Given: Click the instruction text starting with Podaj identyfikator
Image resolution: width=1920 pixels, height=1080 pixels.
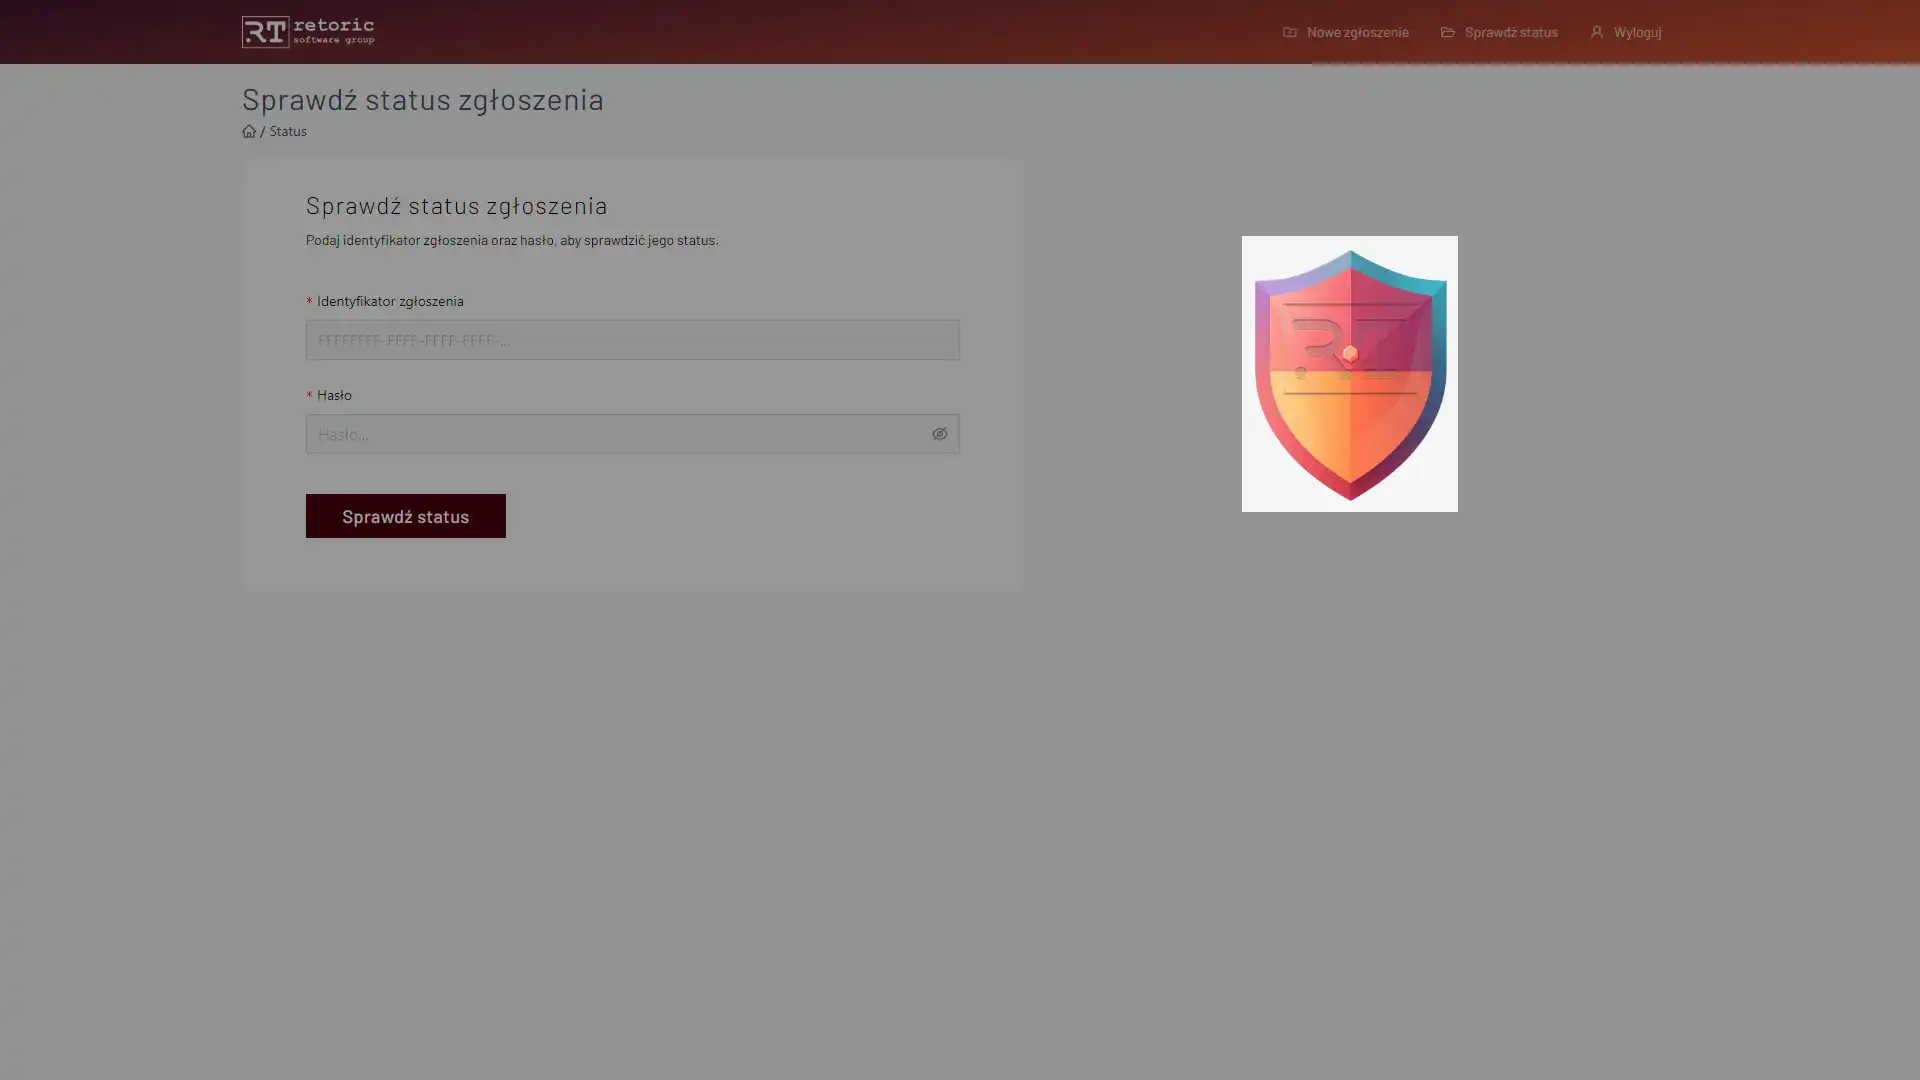Looking at the screenshot, I should [x=511, y=240].
